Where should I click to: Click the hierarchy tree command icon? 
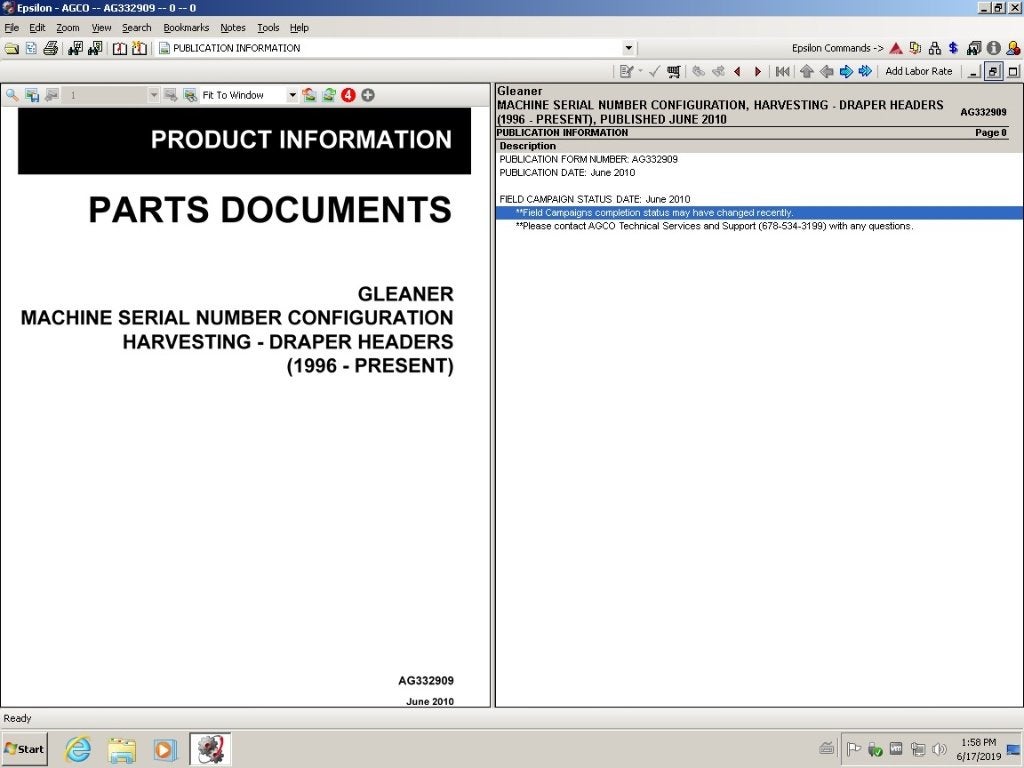935,48
